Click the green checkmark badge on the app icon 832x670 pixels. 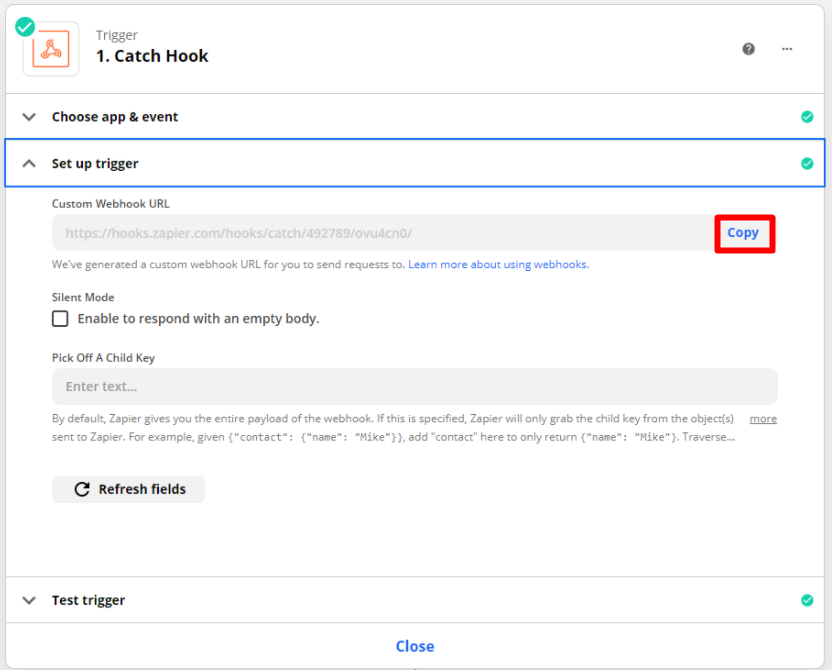pyautogui.click(x=25, y=27)
